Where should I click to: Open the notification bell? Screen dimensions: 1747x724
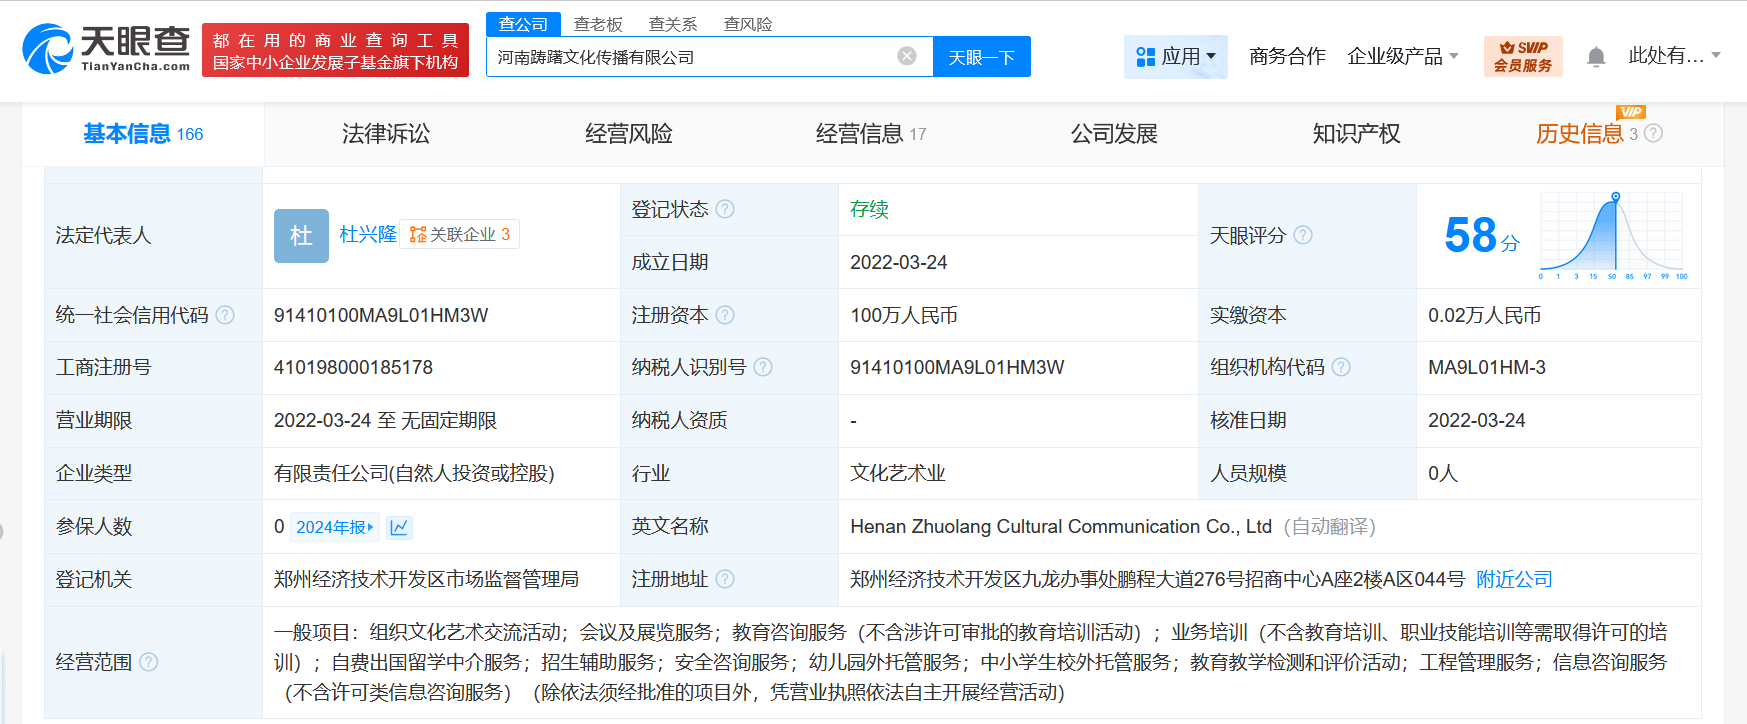[1596, 57]
